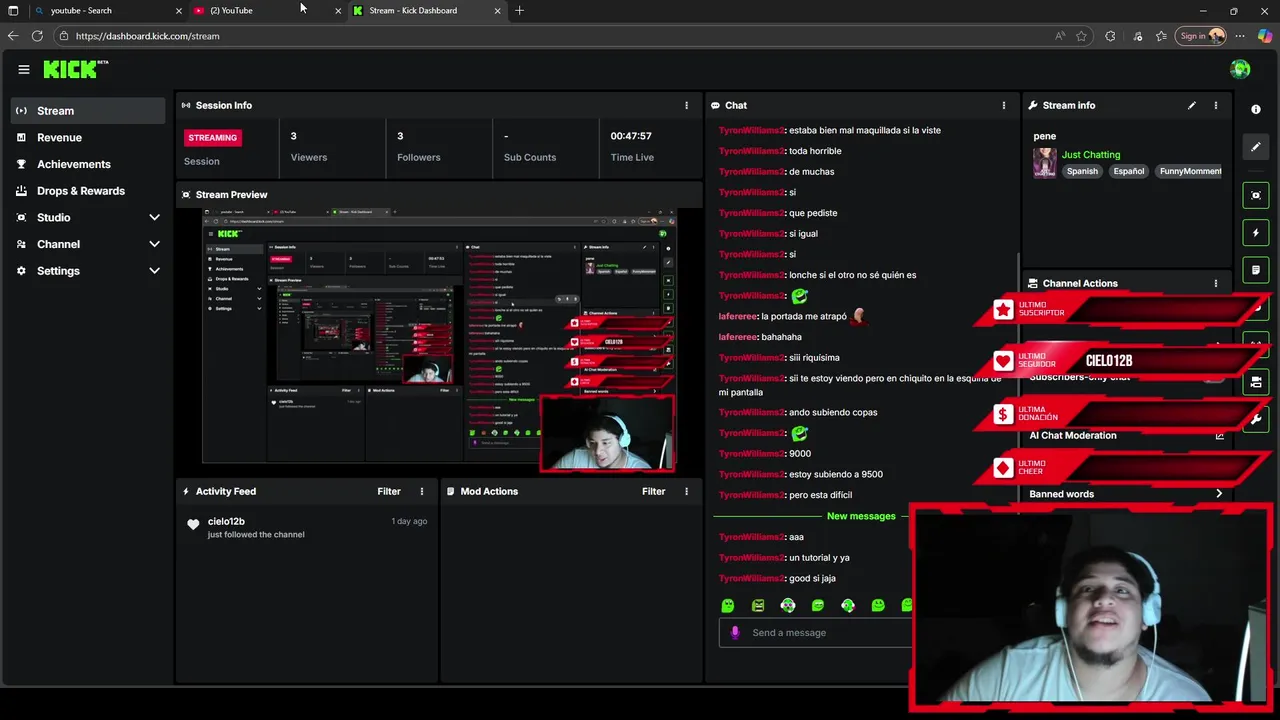
Task: Add page to browser favorites star
Action: (1081, 36)
